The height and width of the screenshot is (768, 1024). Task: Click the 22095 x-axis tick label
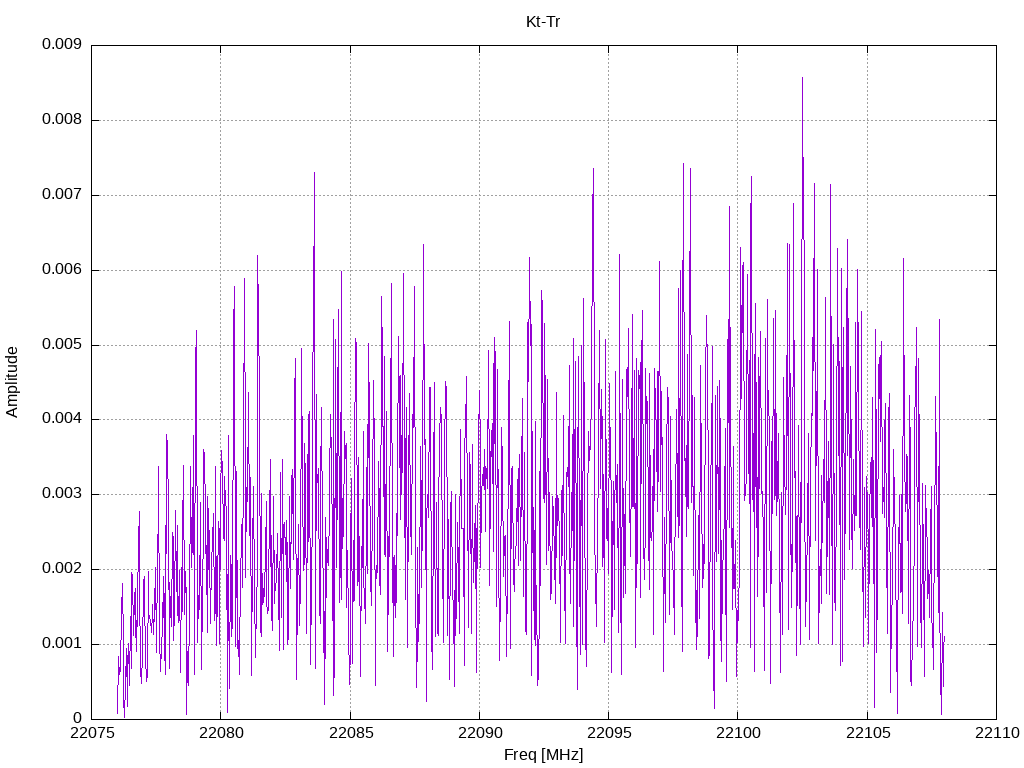(x=609, y=733)
